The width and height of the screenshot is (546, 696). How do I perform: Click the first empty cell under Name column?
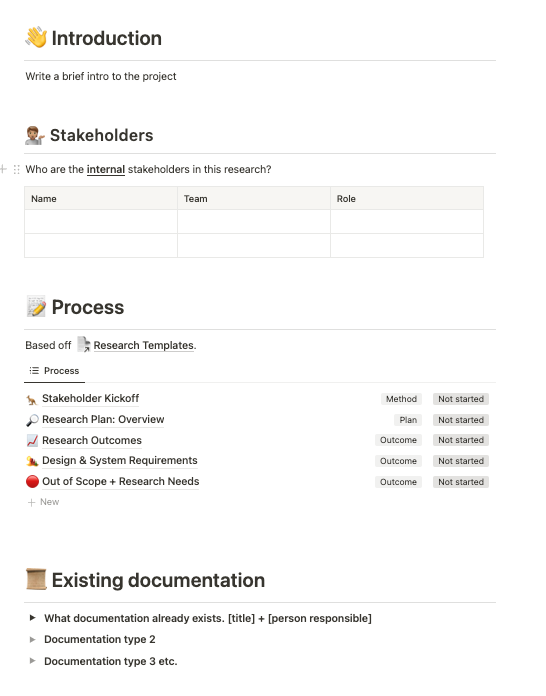pos(101,221)
